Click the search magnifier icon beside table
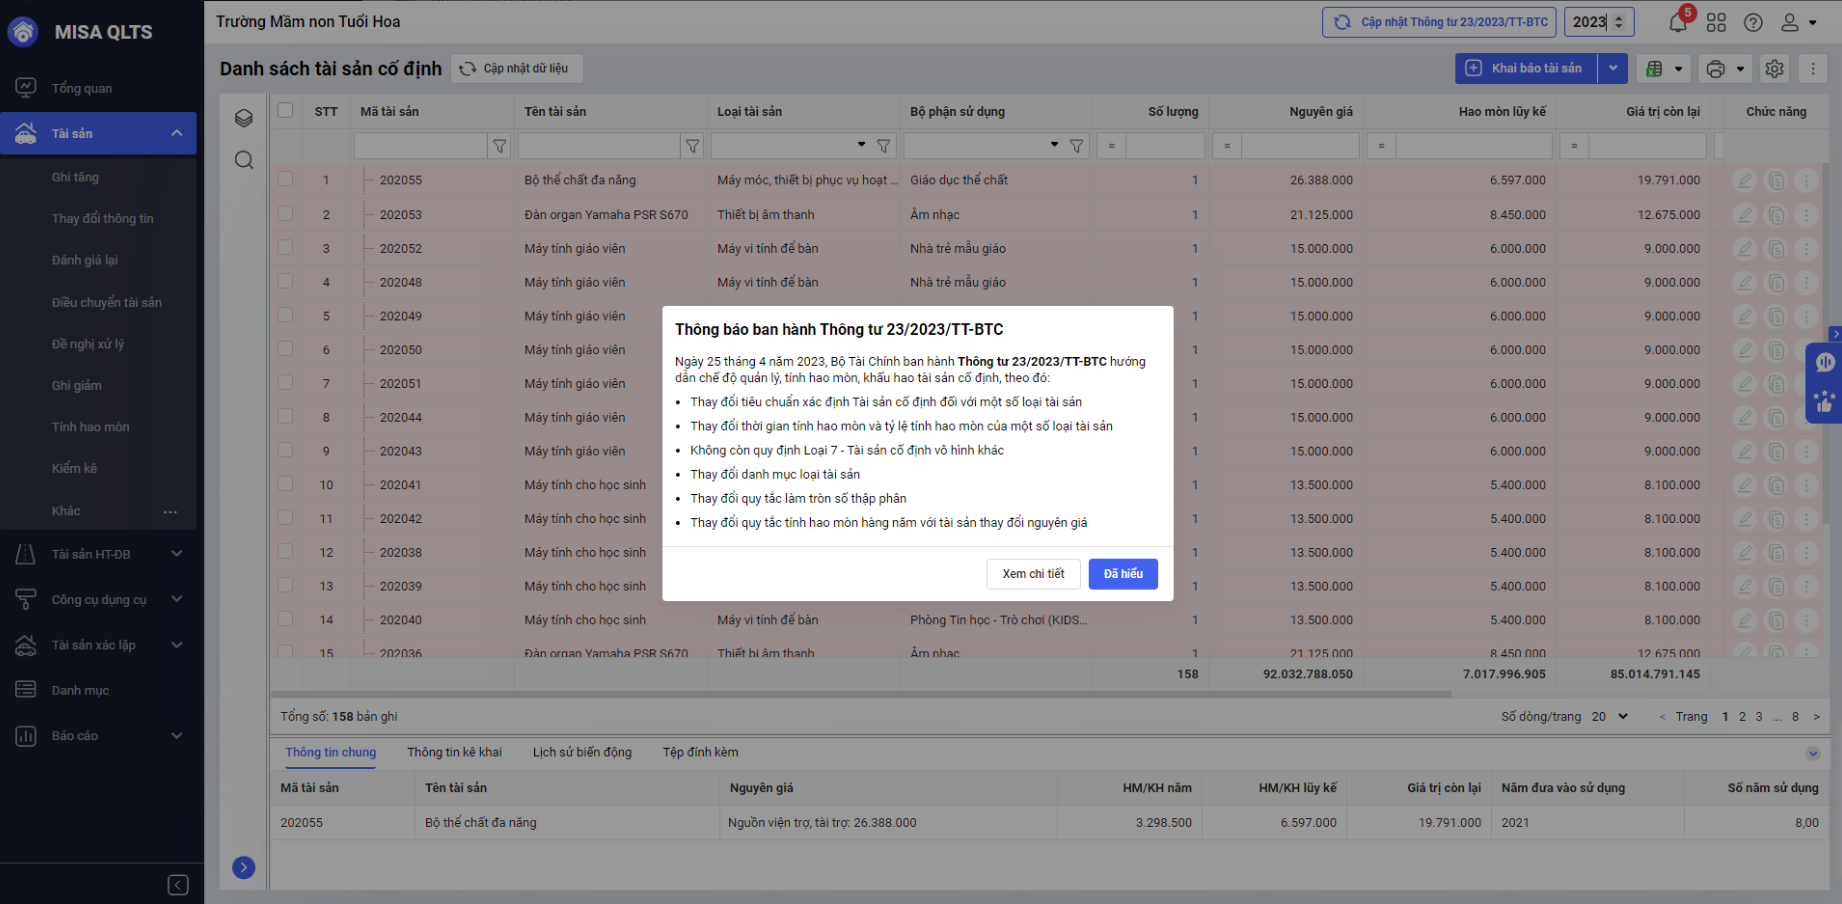Image resolution: width=1842 pixels, height=904 pixels. pos(244,160)
